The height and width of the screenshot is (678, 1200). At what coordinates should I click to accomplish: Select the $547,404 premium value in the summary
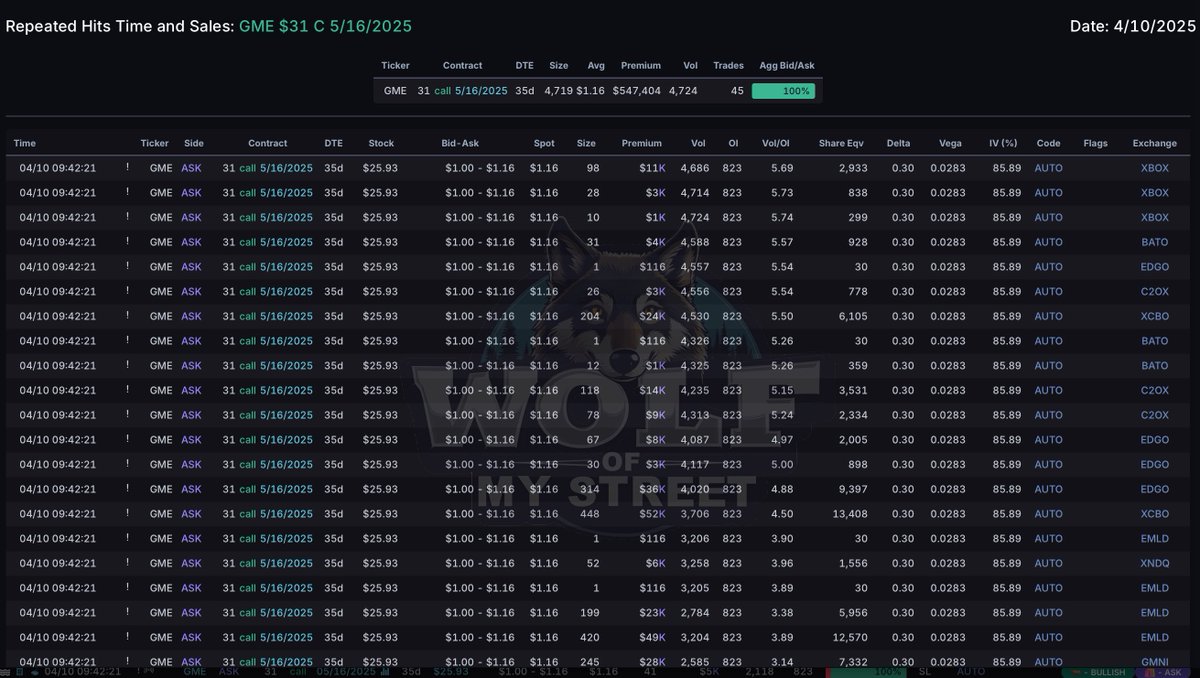click(x=637, y=91)
